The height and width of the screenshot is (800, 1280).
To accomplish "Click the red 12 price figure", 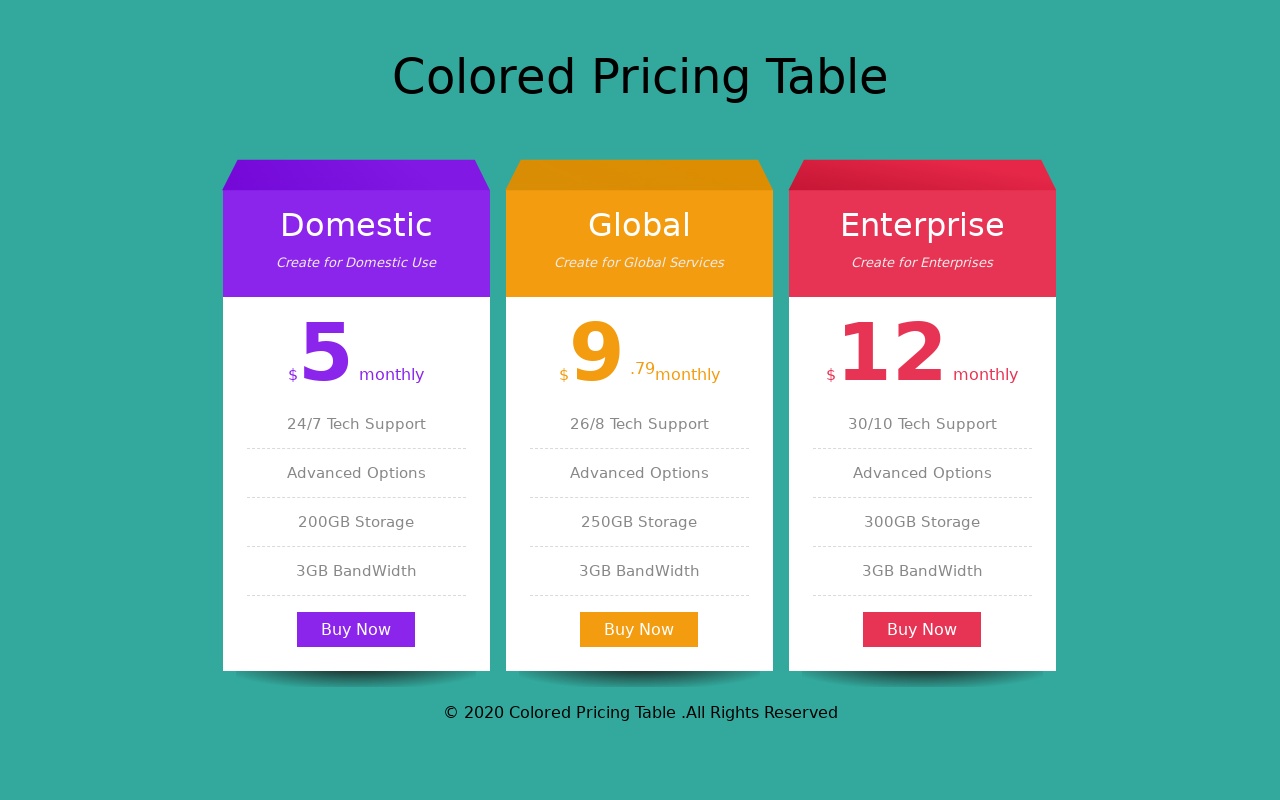I will tap(891, 354).
